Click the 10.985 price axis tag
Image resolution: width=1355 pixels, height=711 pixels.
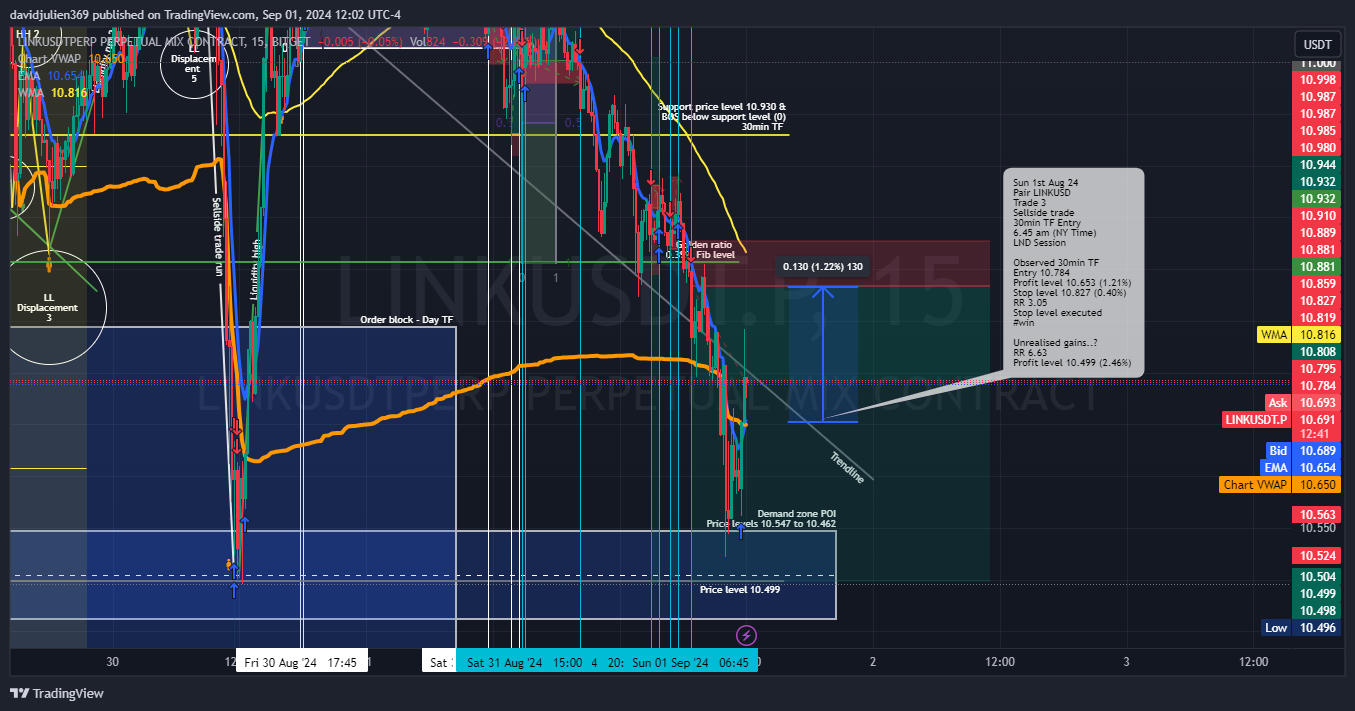1318,131
